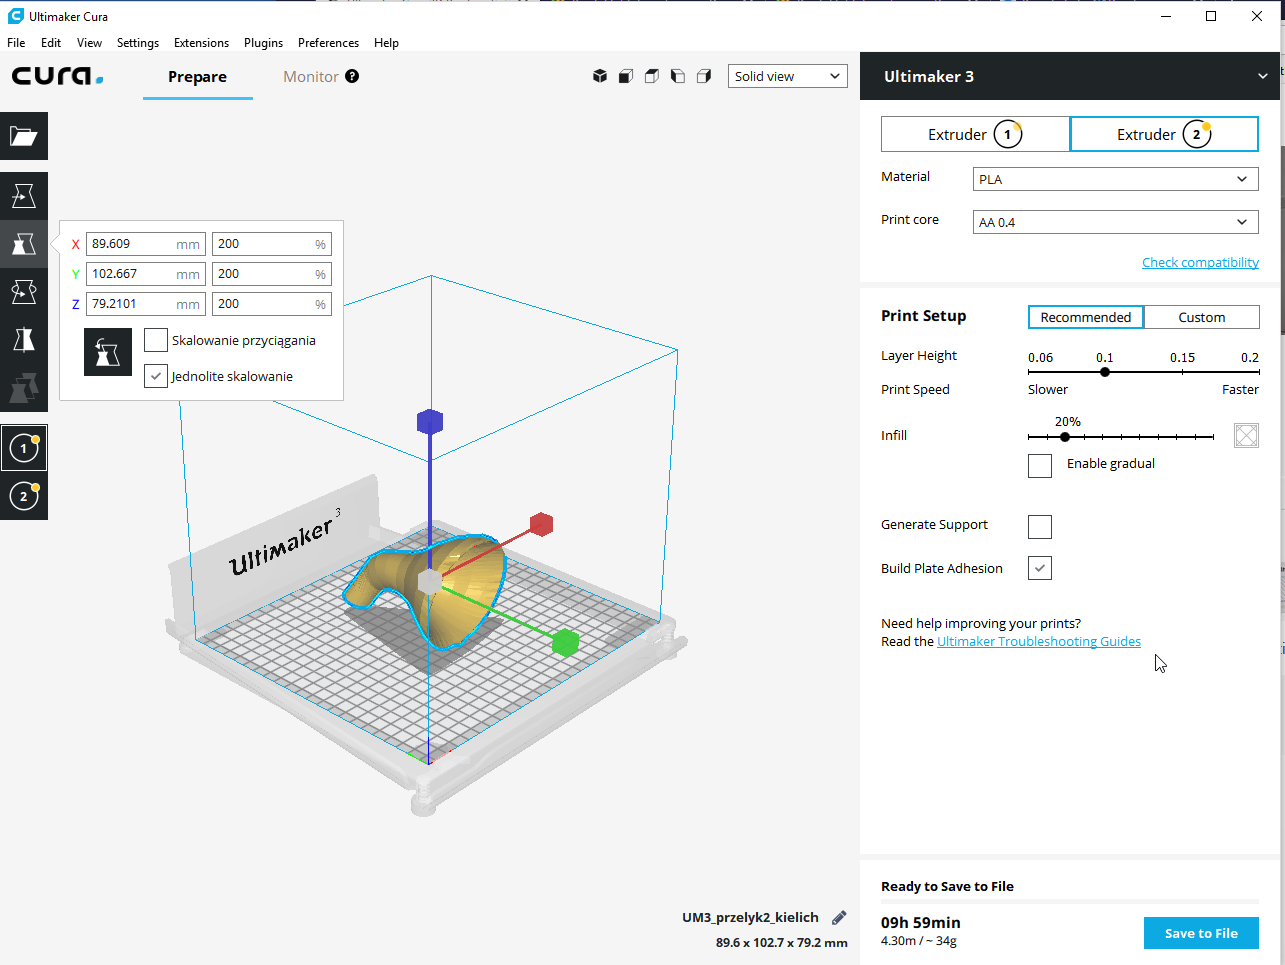Screen dimensions: 1285x965
Task: Select the Mirror tool
Action: (24, 340)
